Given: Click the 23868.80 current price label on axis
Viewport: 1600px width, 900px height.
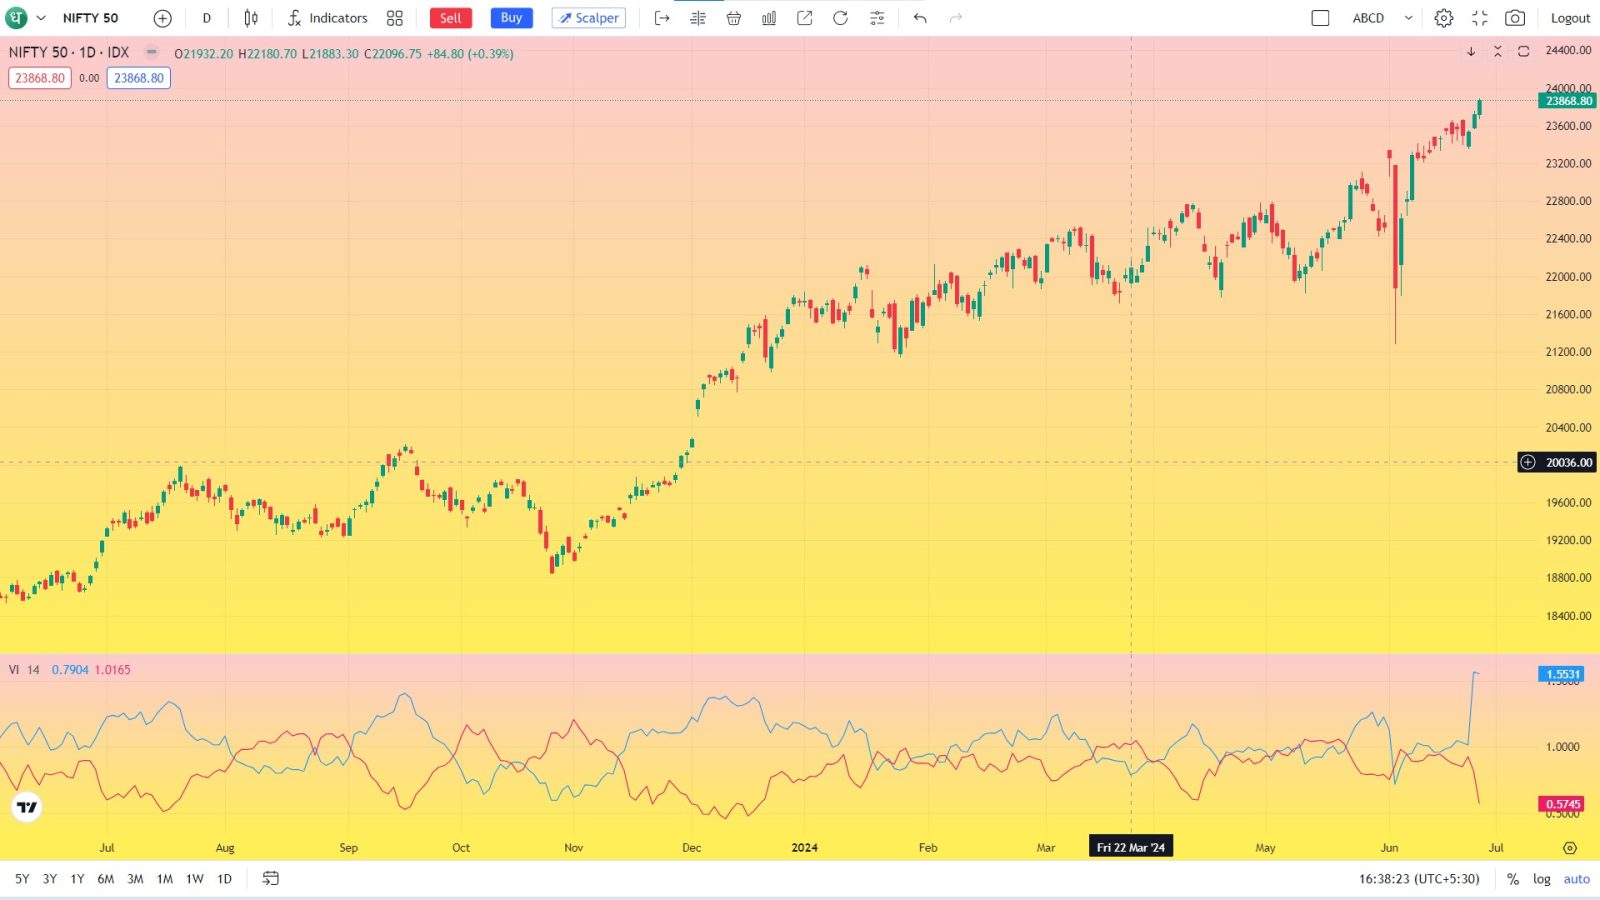Looking at the screenshot, I should coord(1567,101).
